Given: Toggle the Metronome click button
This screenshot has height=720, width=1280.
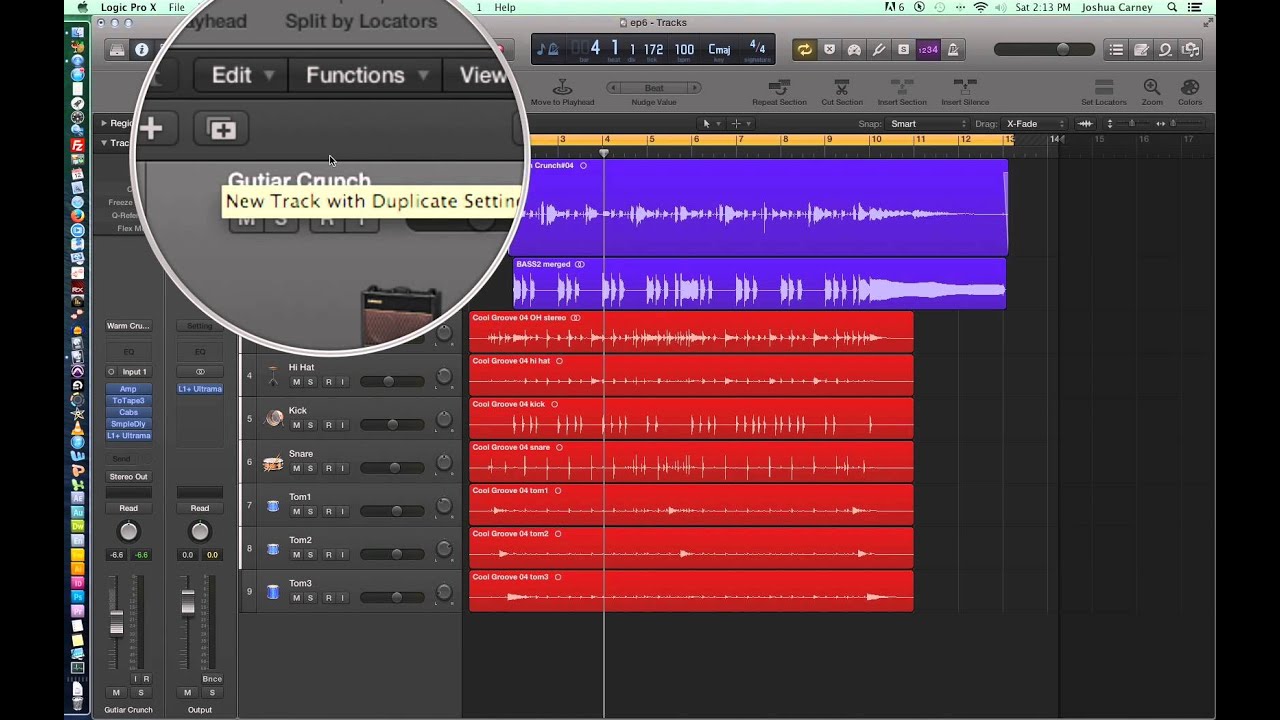Looking at the screenshot, I should [x=953, y=49].
